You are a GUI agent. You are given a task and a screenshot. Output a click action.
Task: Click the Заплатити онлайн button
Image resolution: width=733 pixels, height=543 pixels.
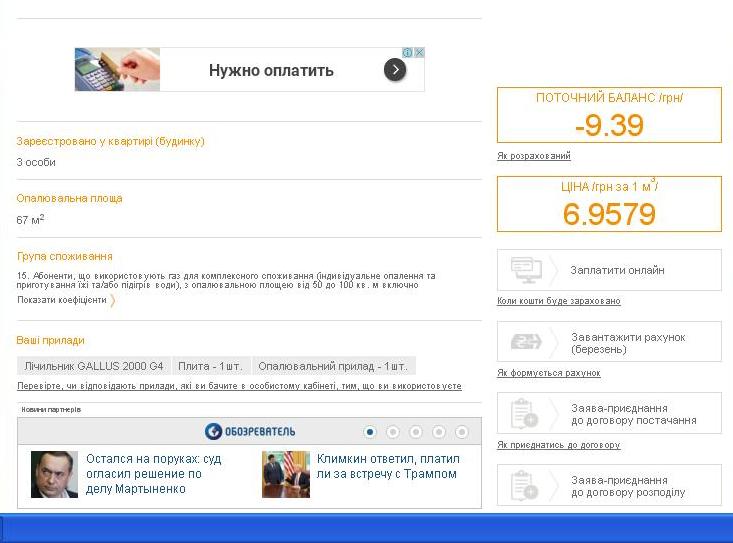click(609, 270)
